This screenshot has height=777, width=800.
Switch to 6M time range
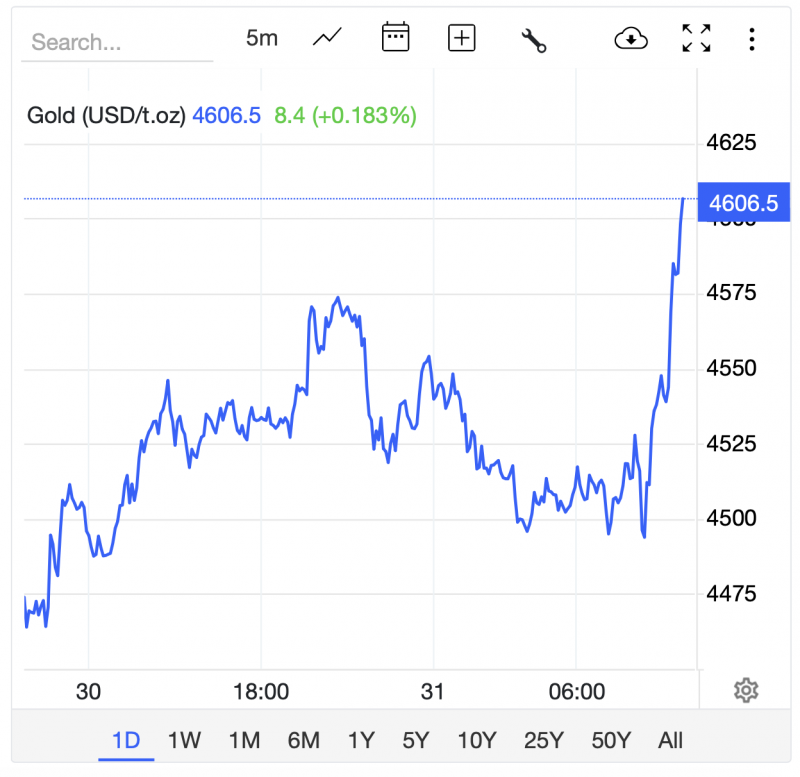[x=303, y=741]
